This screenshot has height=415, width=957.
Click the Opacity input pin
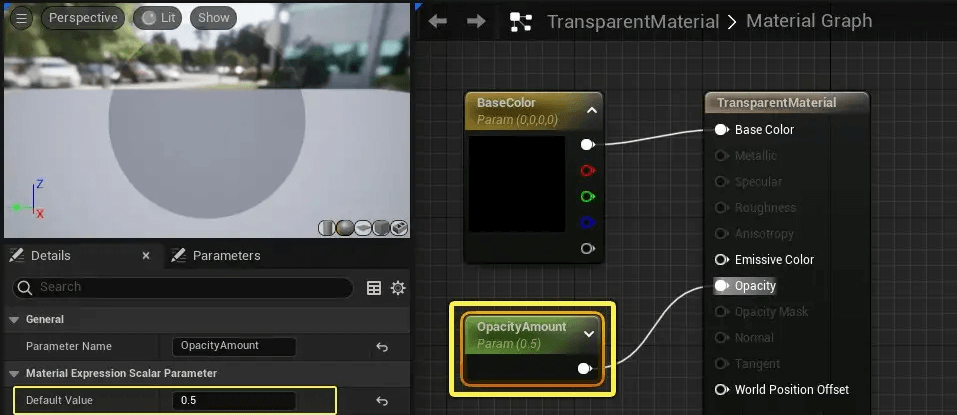pos(721,286)
